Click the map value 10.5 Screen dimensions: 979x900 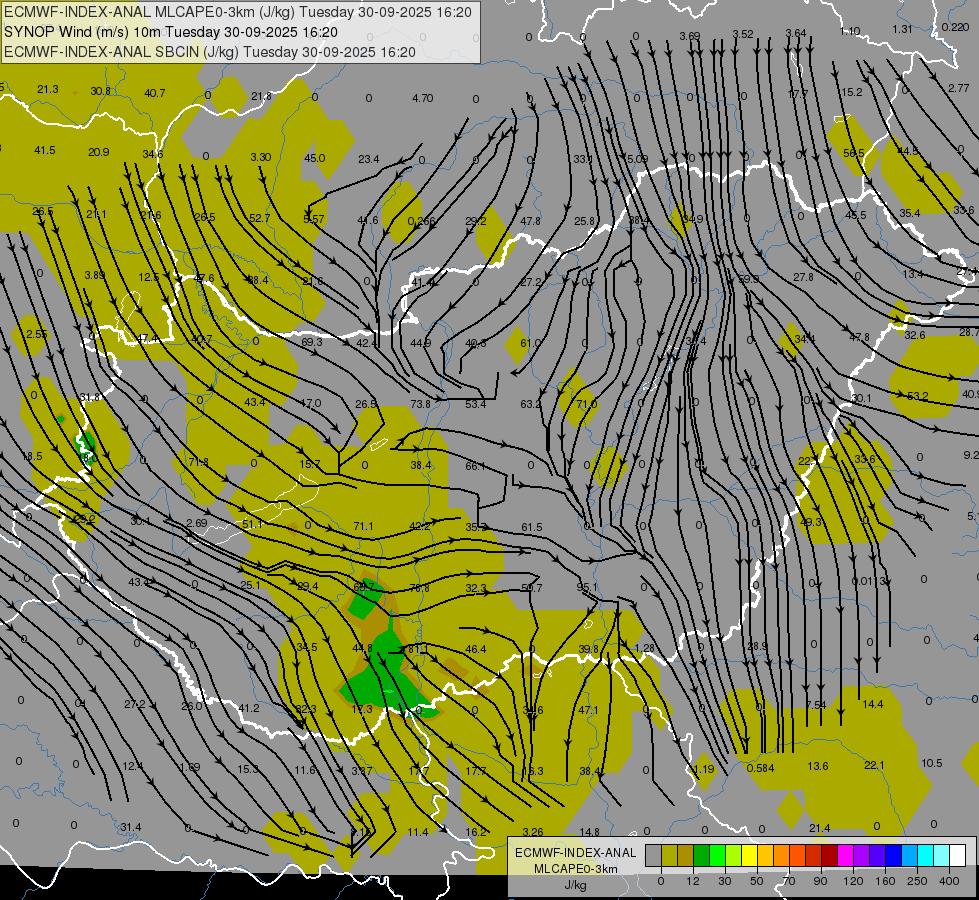932,763
